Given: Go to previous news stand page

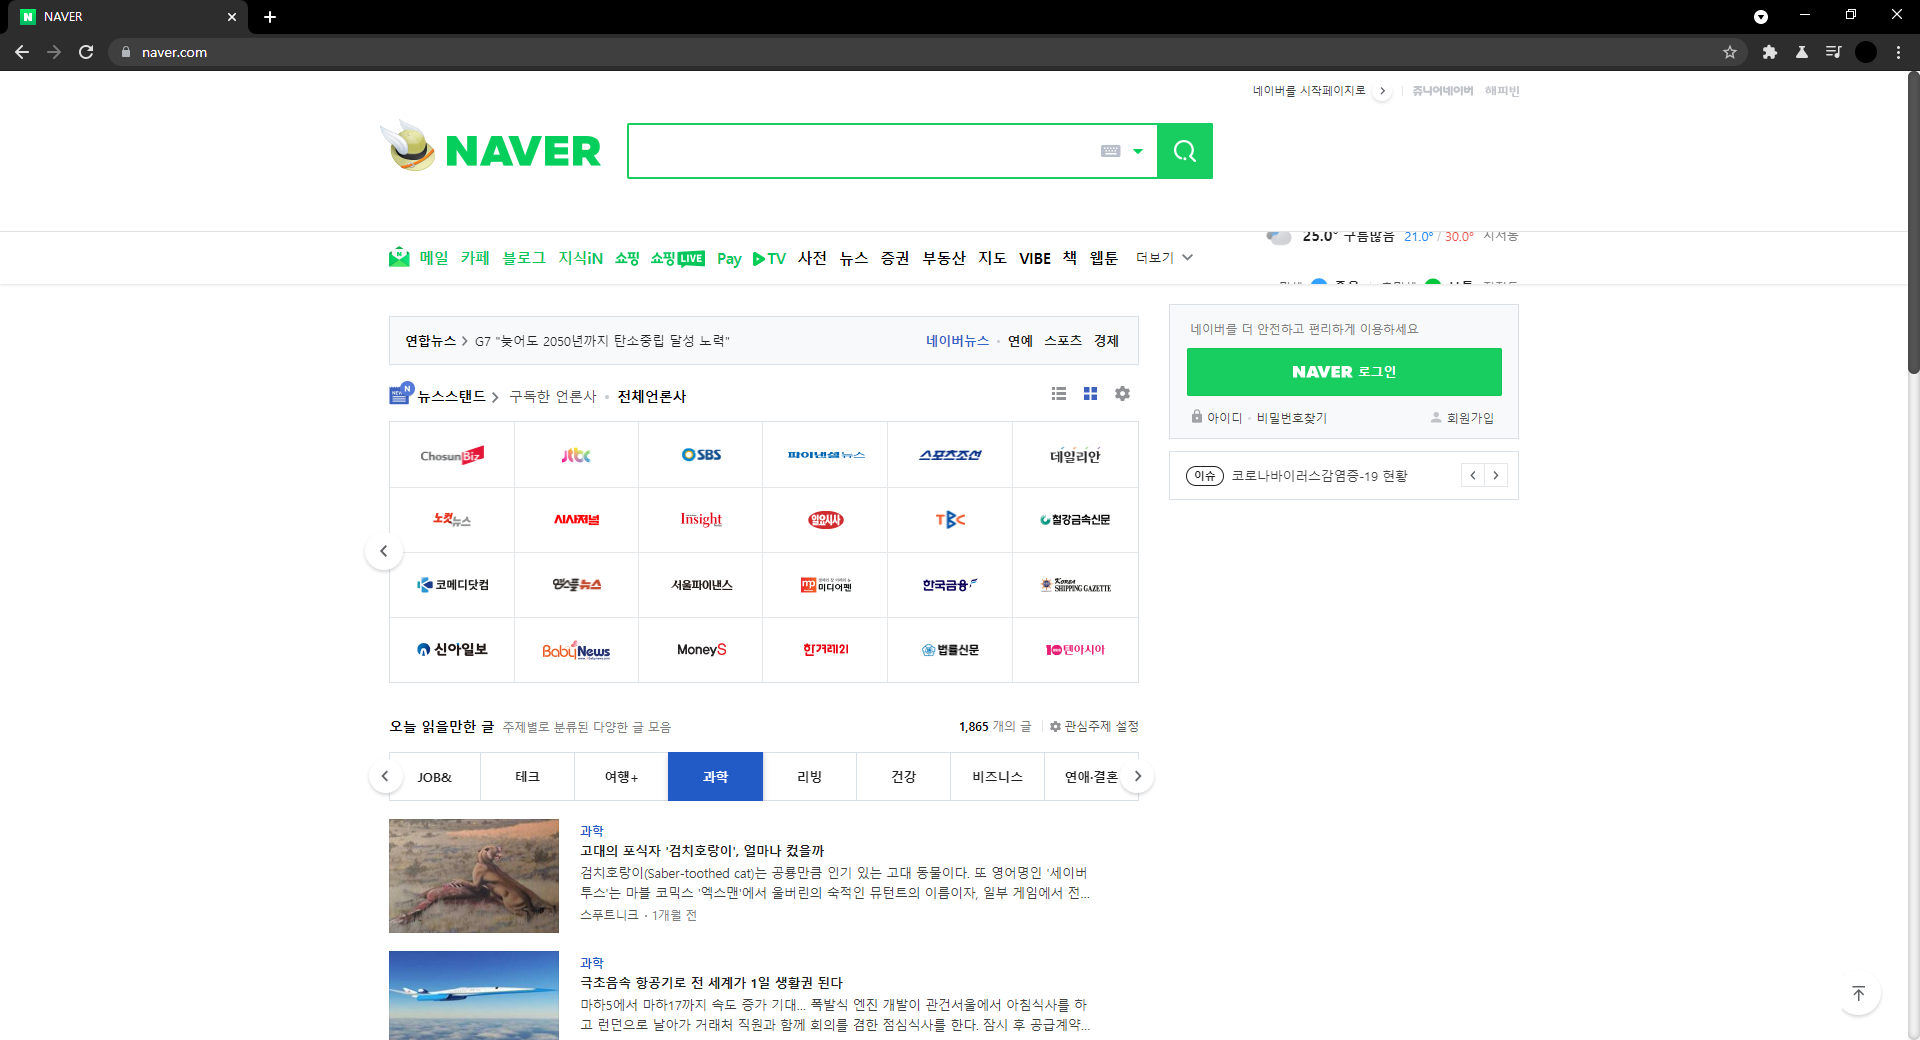Looking at the screenshot, I should (x=383, y=551).
